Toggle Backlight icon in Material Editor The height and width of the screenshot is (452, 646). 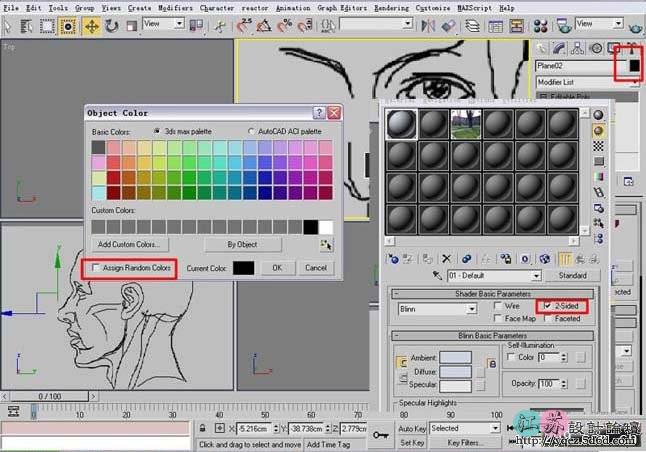pyautogui.click(x=598, y=131)
